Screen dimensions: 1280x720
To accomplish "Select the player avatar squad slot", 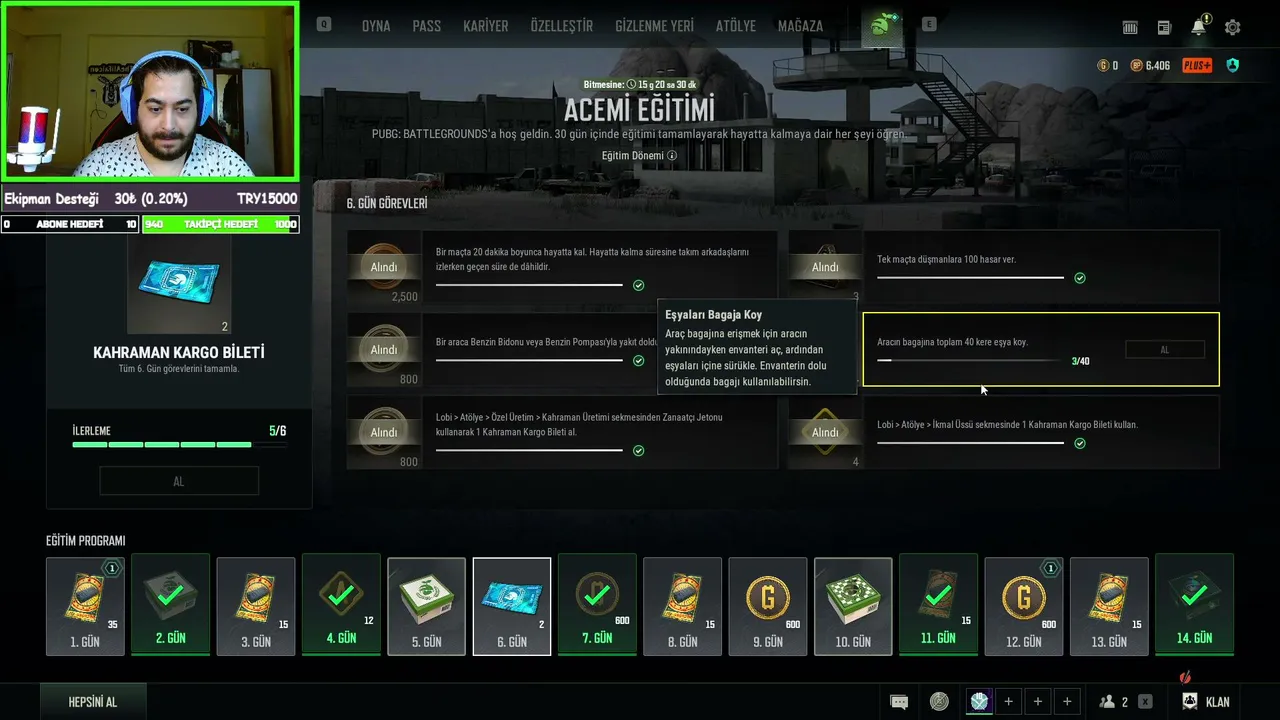I will coord(979,702).
